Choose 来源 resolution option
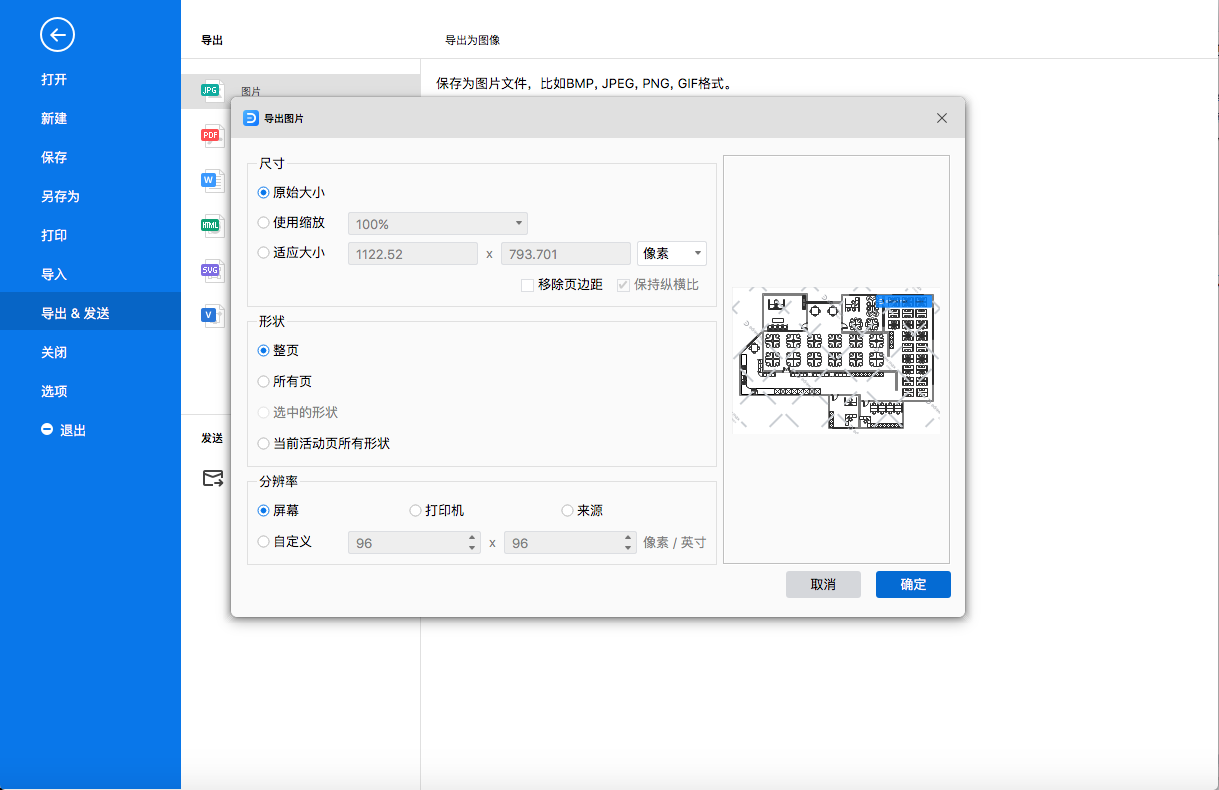Image resolution: width=1219 pixels, height=790 pixels. tap(568, 510)
